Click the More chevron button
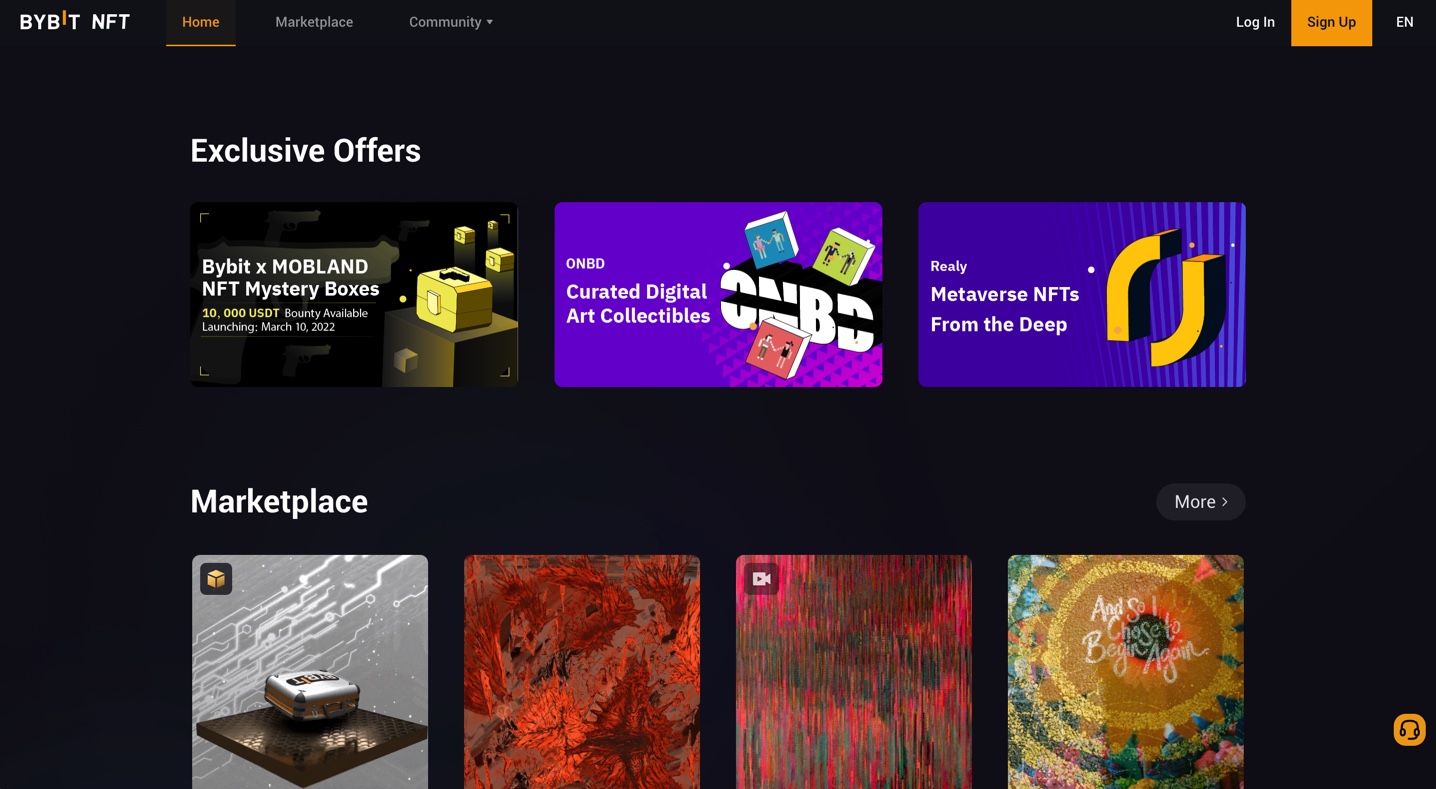Image resolution: width=1436 pixels, height=789 pixels. tap(1200, 502)
